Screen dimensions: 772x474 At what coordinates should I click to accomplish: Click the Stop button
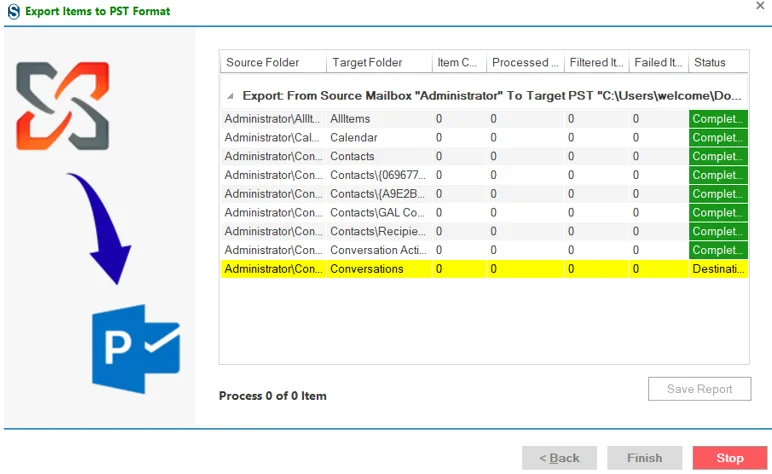[x=730, y=458]
